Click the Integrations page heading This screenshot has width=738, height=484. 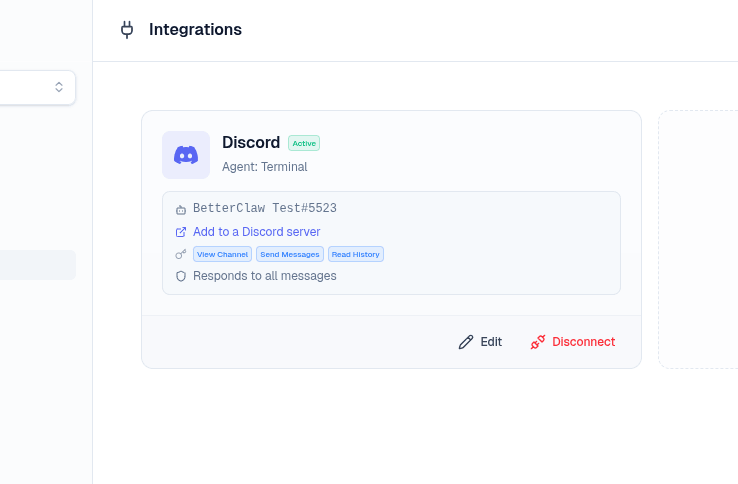[195, 30]
